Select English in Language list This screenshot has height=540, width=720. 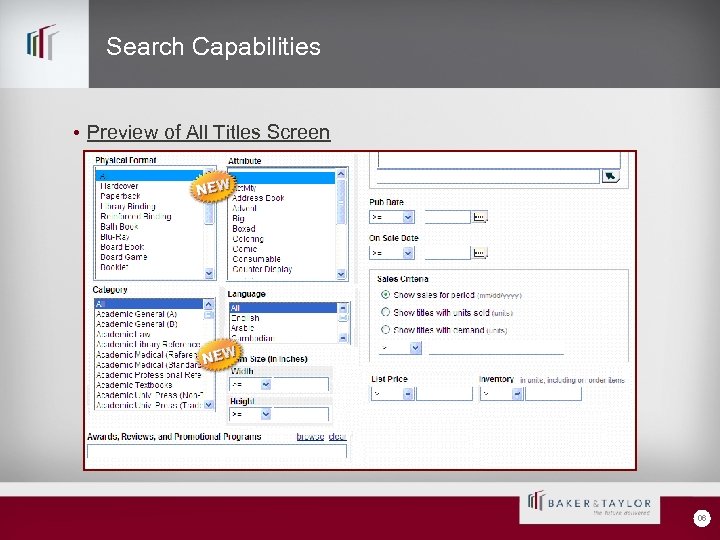click(x=245, y=318)
